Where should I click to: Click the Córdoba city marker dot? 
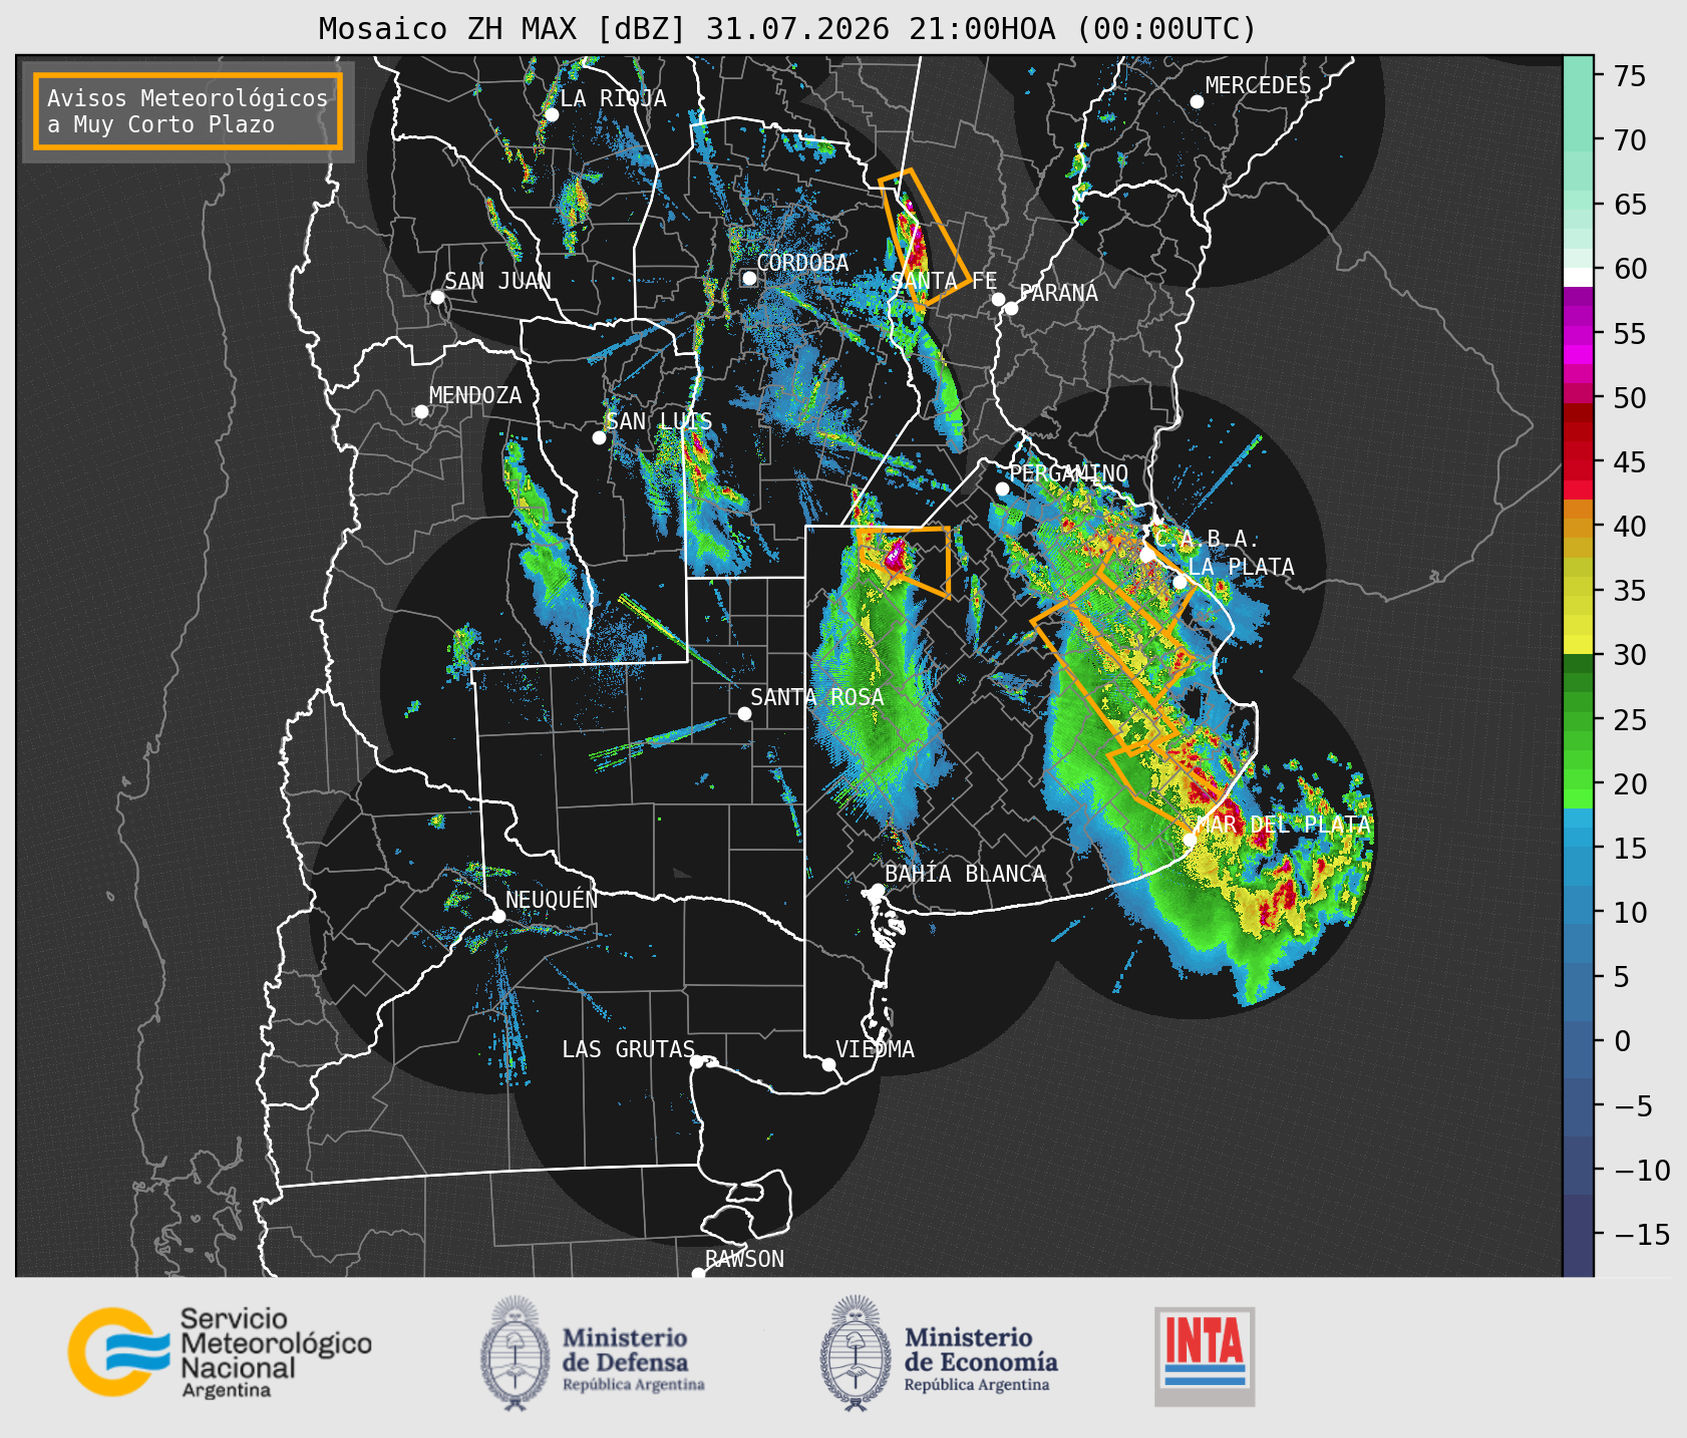coord(749,278)
